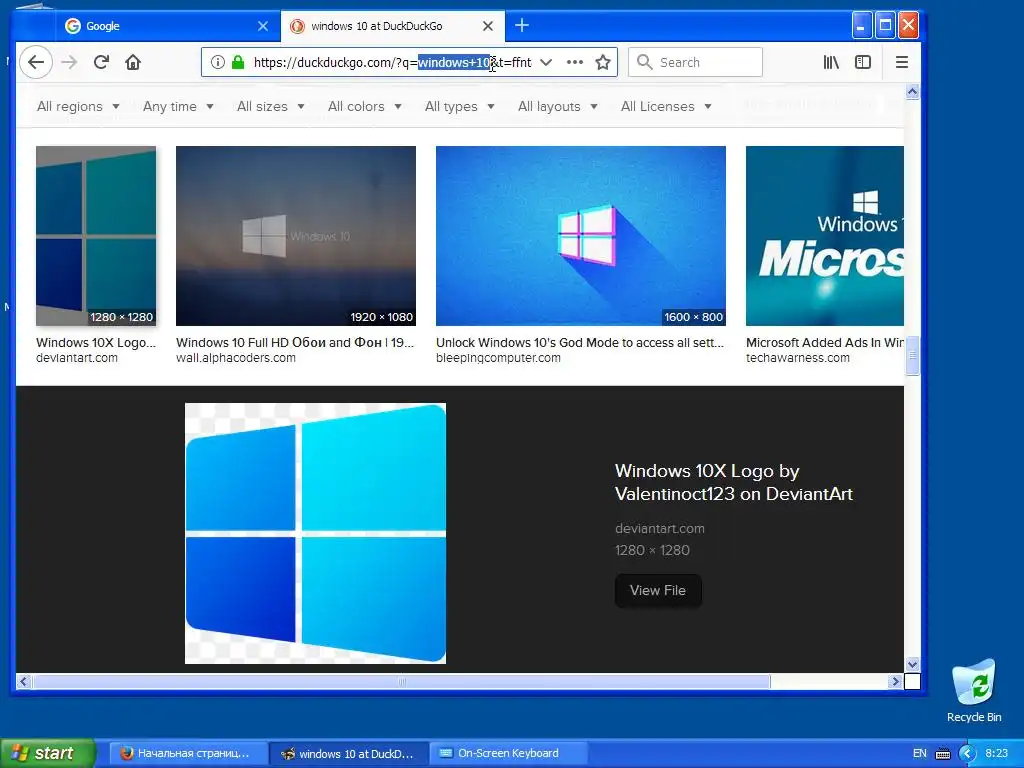Focus the Firefox Search input field
The image size is (1024, 768).
tap(695, 62)
